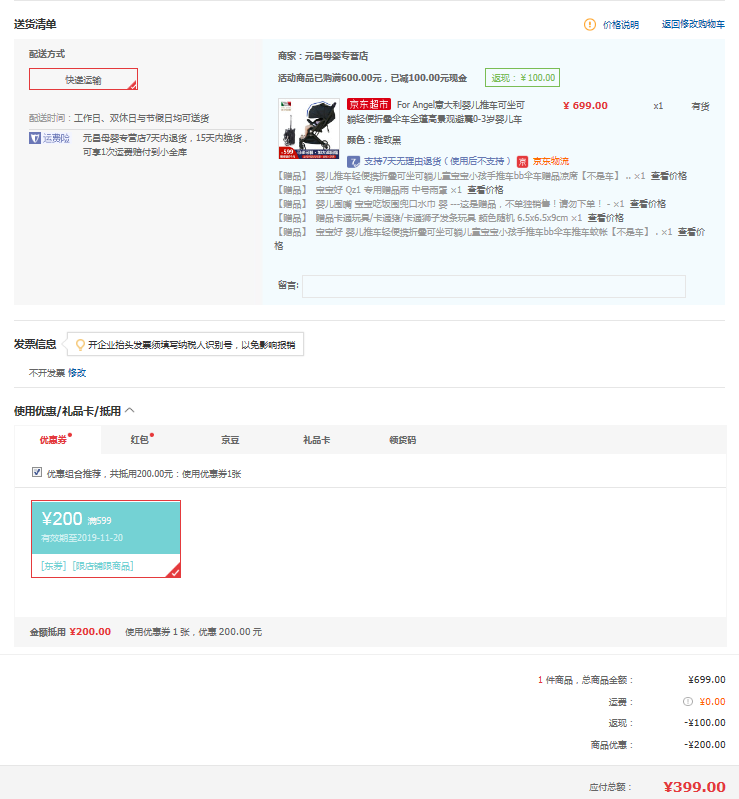The height and width of the screenshot is (799, 739).
Task: Click the green 返现 ¥100.00 badge
Action: click(x=522, y=78)
